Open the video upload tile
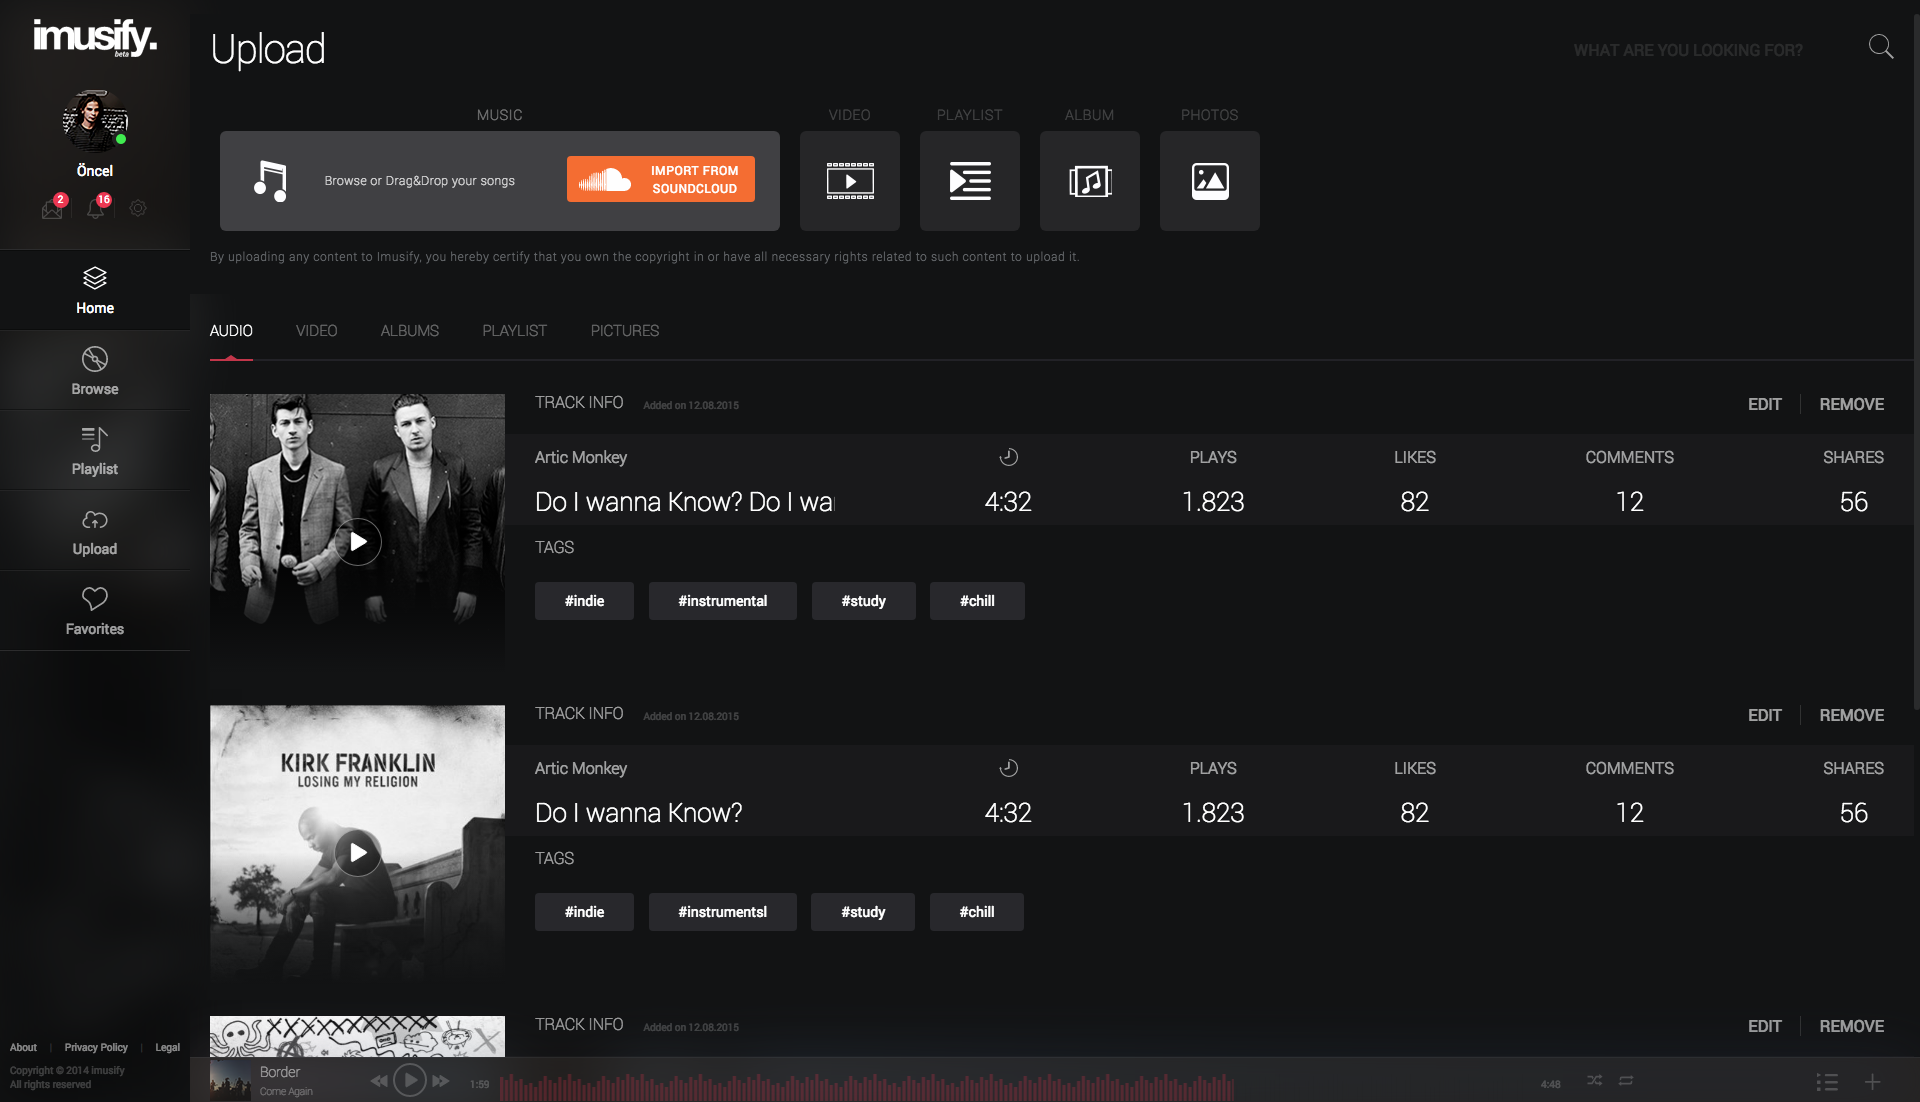 (x=849, y=181)
